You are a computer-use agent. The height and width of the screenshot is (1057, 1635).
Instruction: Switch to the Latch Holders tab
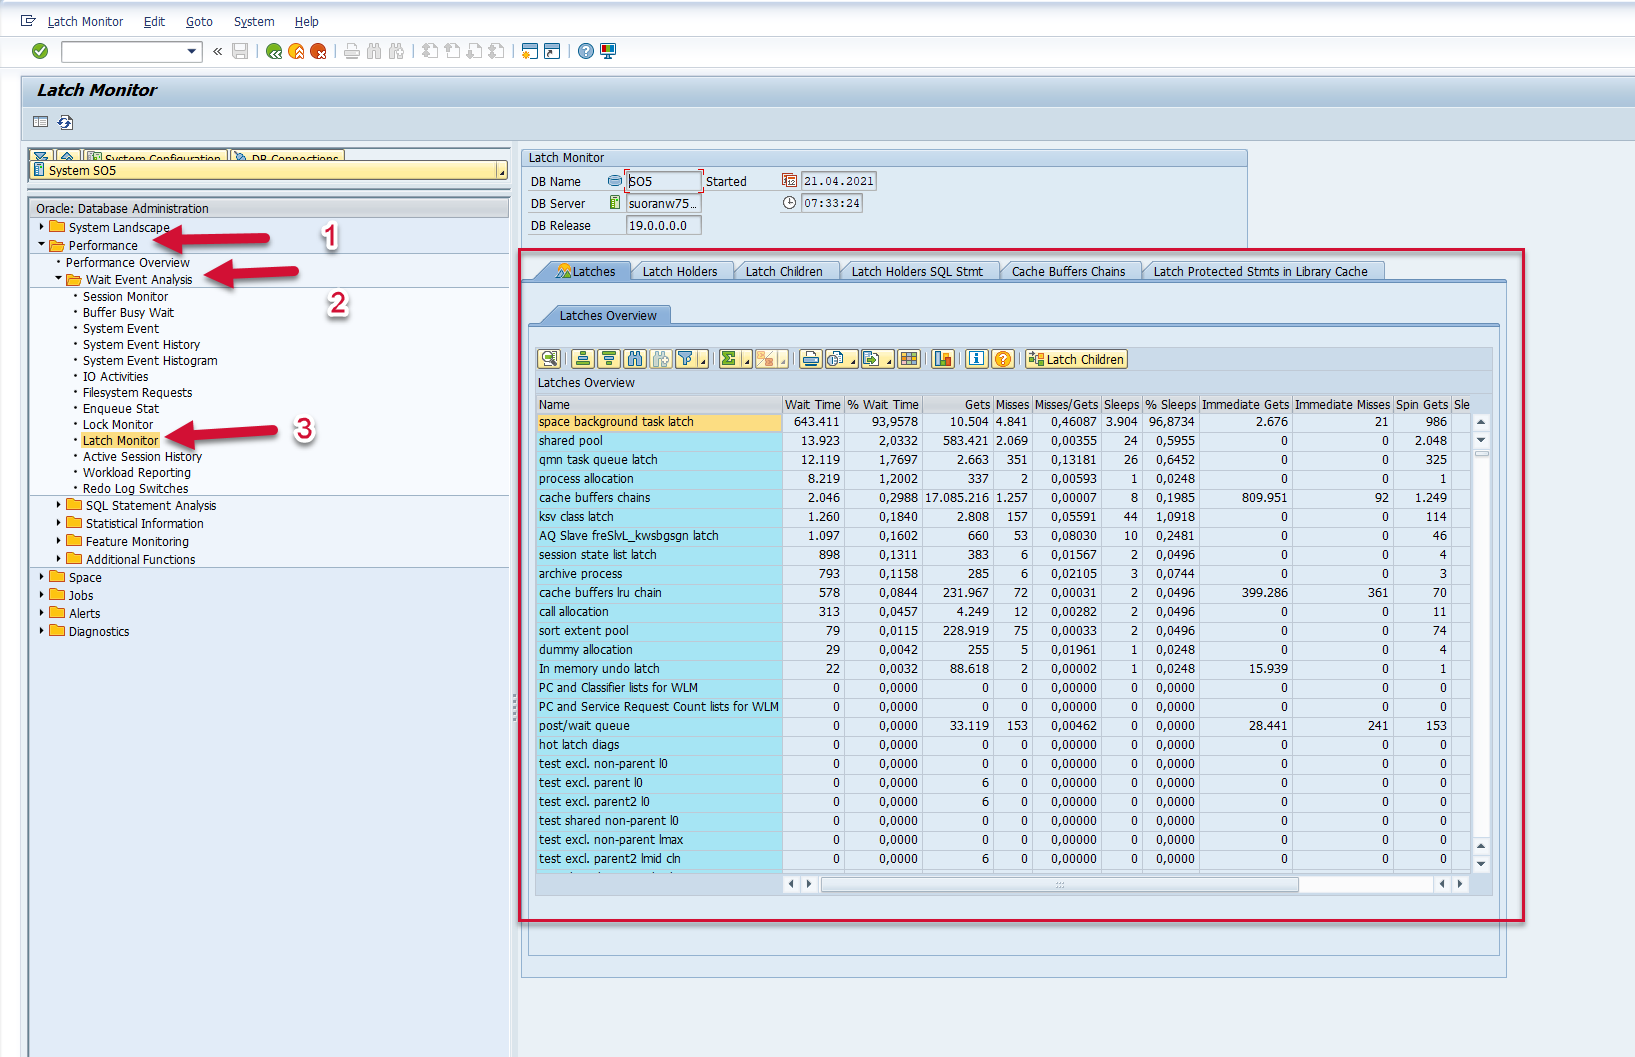click(x=679, y=271)
